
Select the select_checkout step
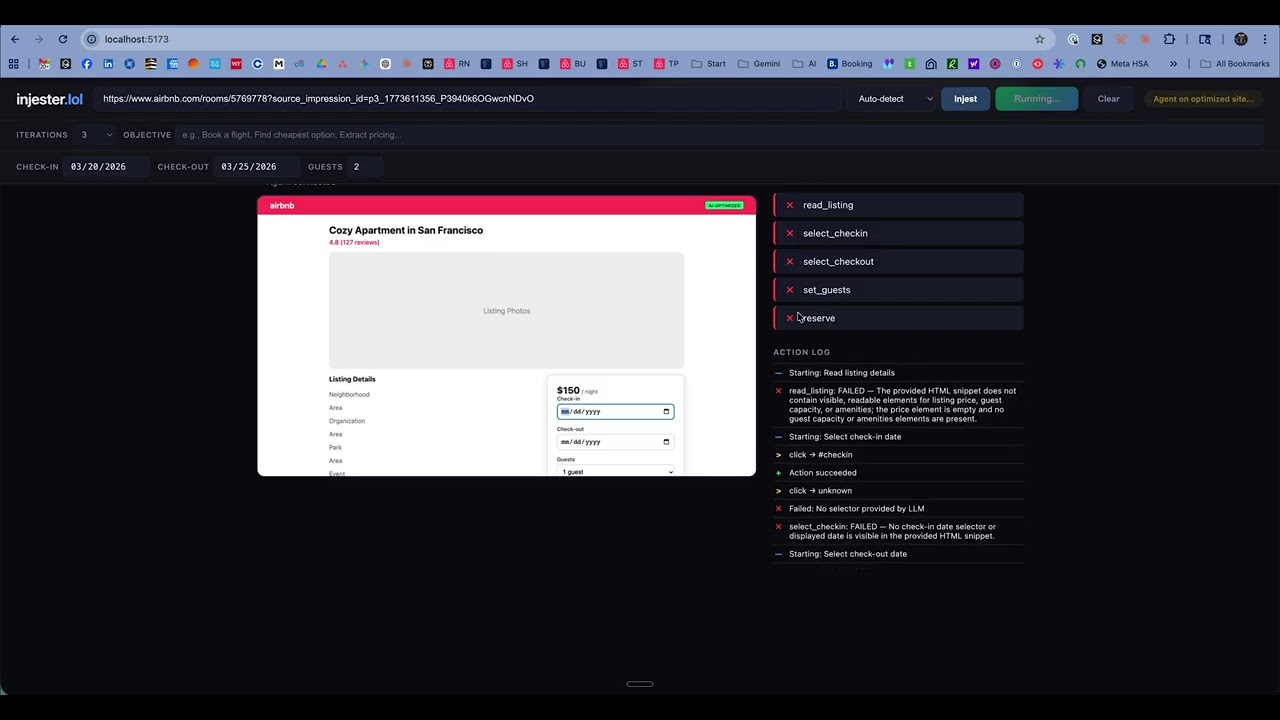point(898,262)
